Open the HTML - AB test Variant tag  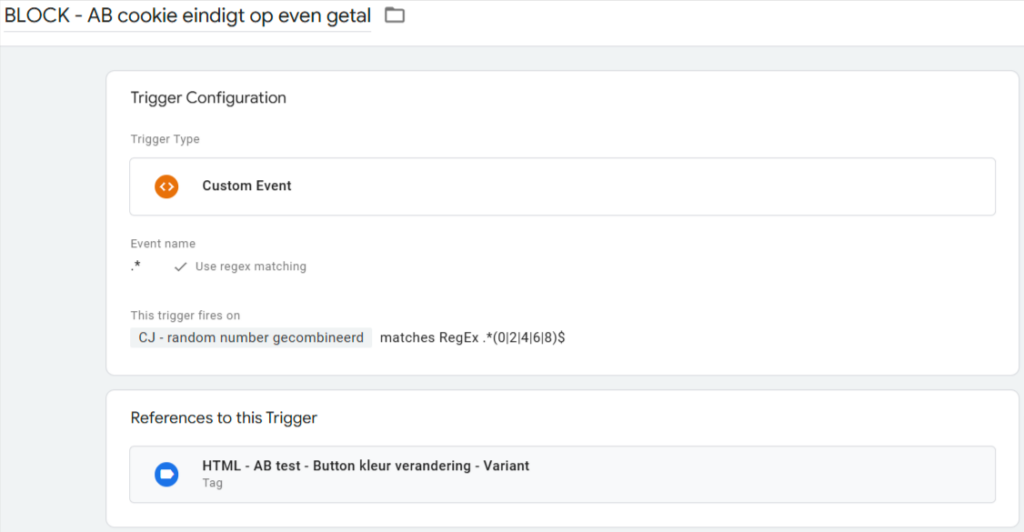pos(562,475)
